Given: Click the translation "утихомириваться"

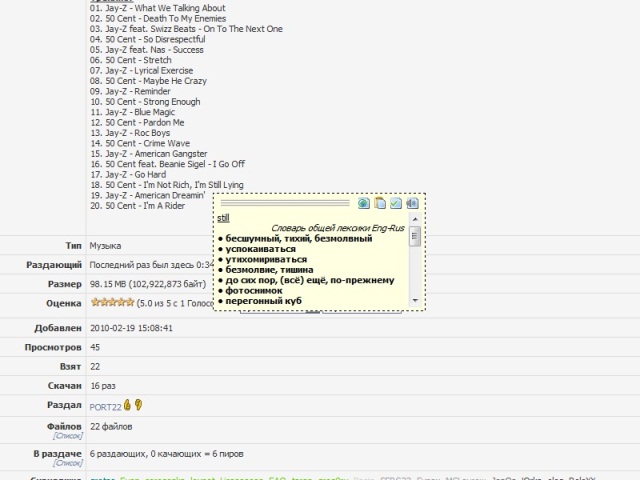Looking at the screenshot, I should click(x=266, y=259).
